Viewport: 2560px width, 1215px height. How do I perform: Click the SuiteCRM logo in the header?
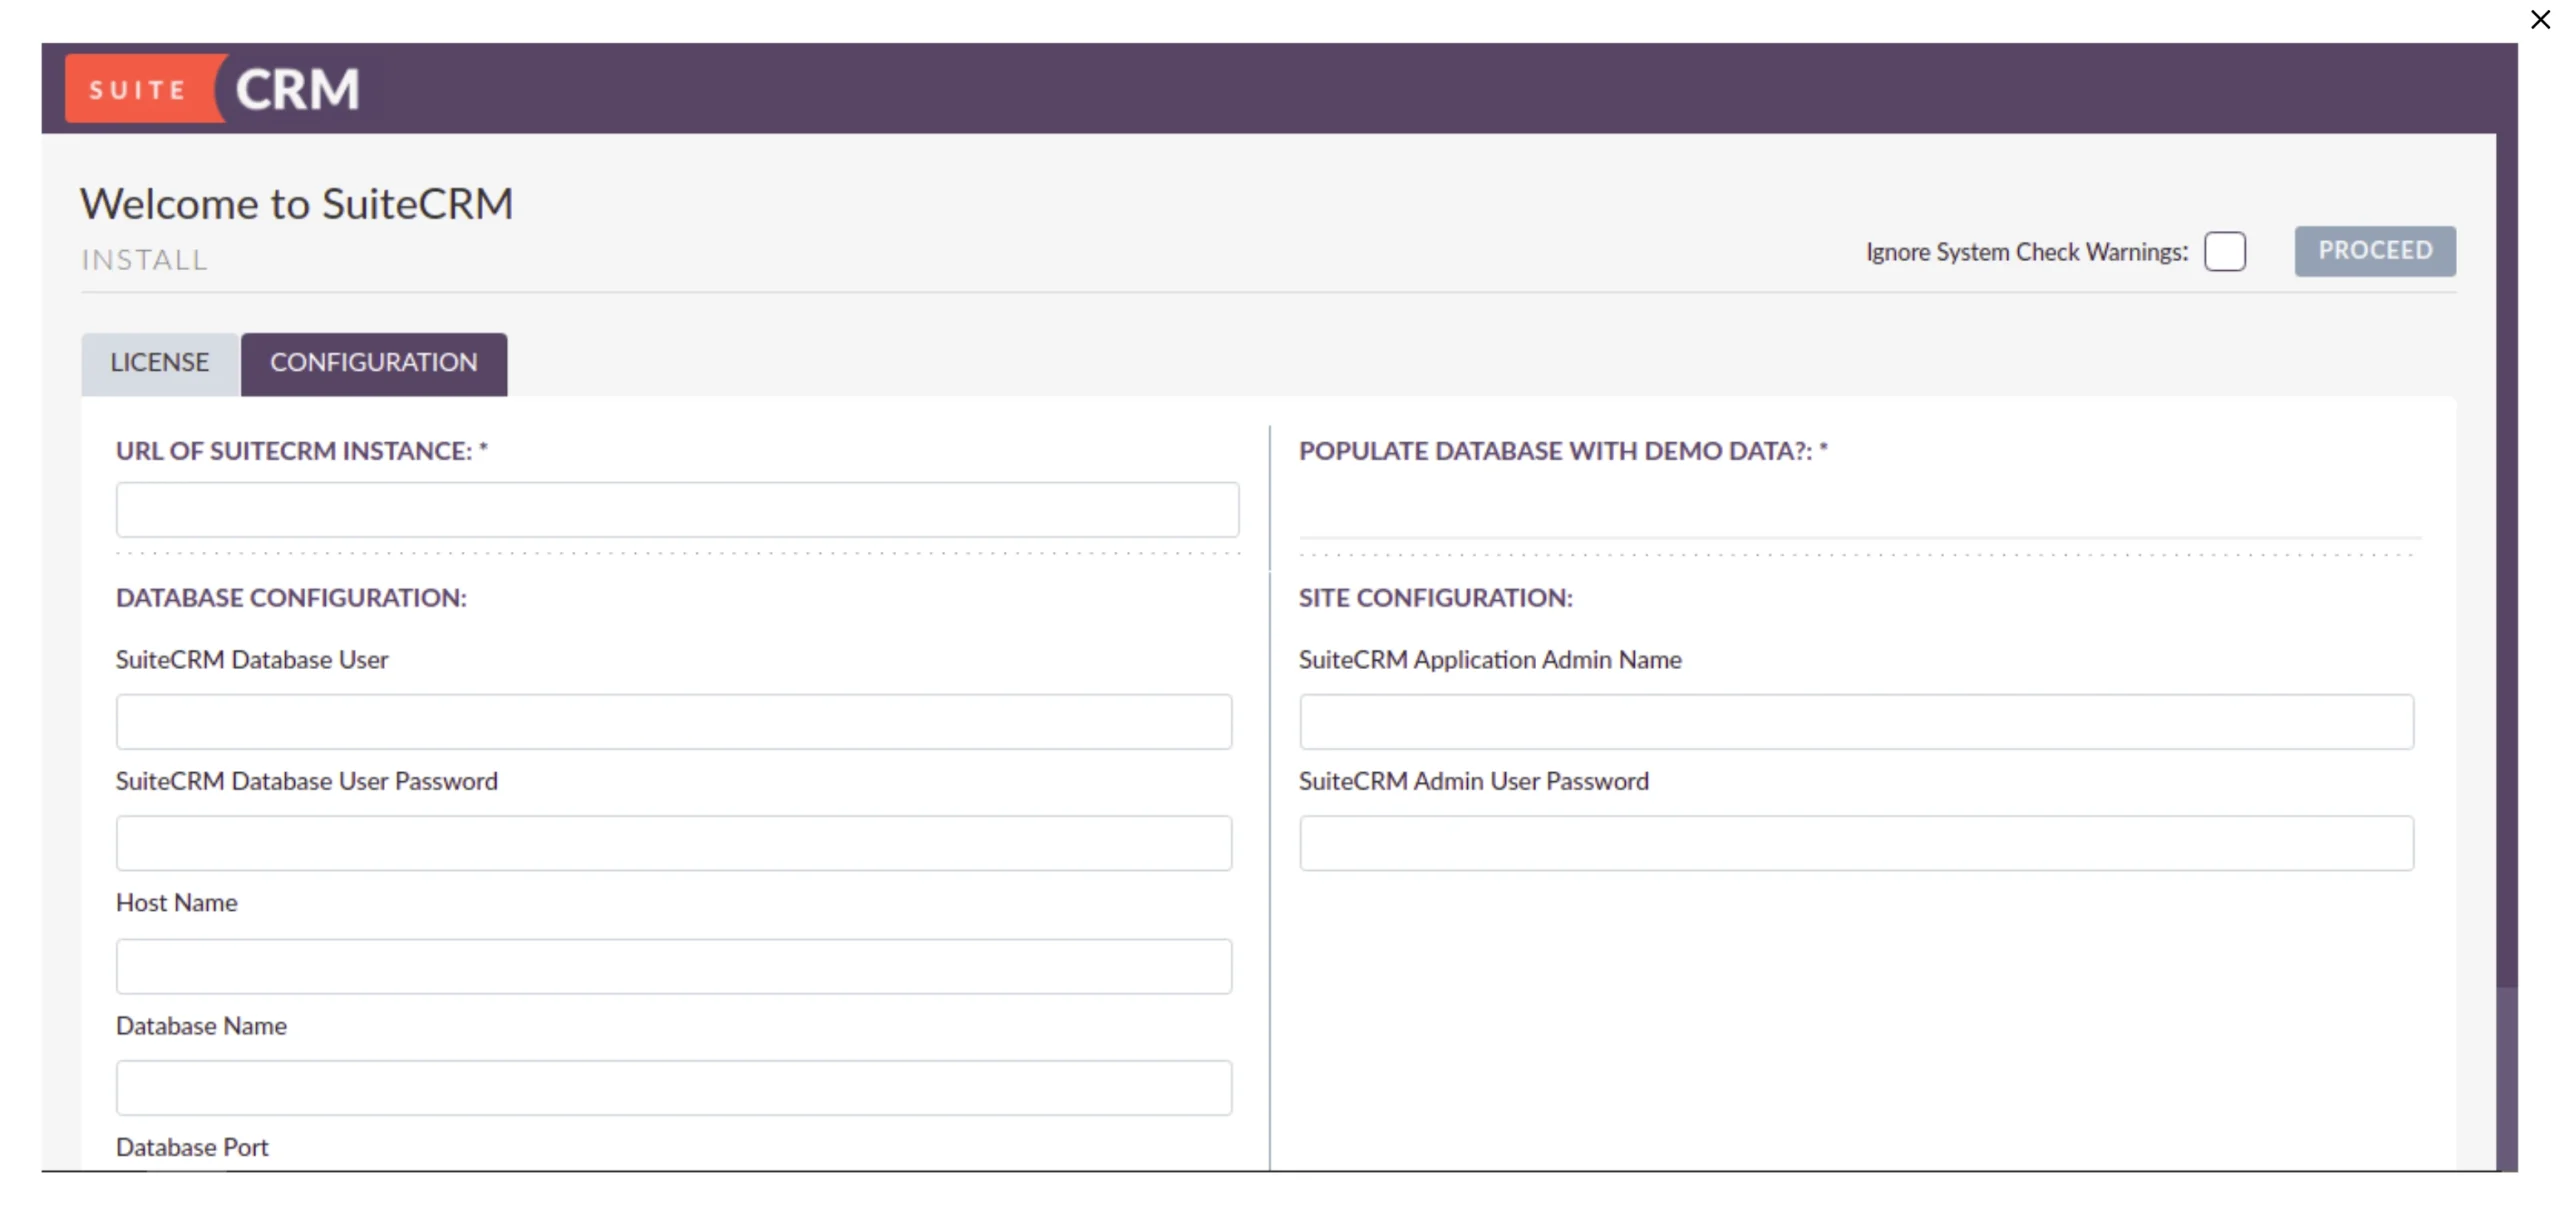(x=213, y=88)
